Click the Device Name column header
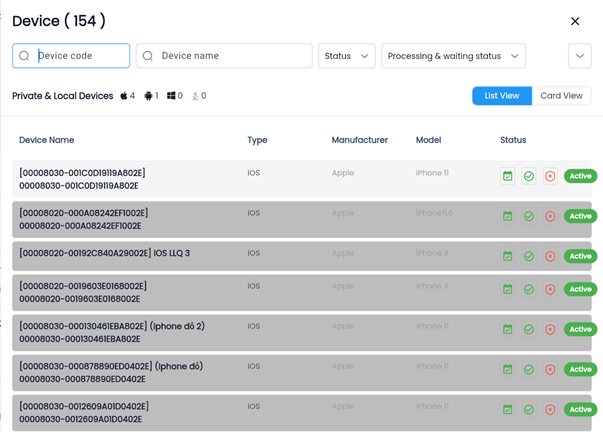This screenshot has width=603, height=432. 47,140
